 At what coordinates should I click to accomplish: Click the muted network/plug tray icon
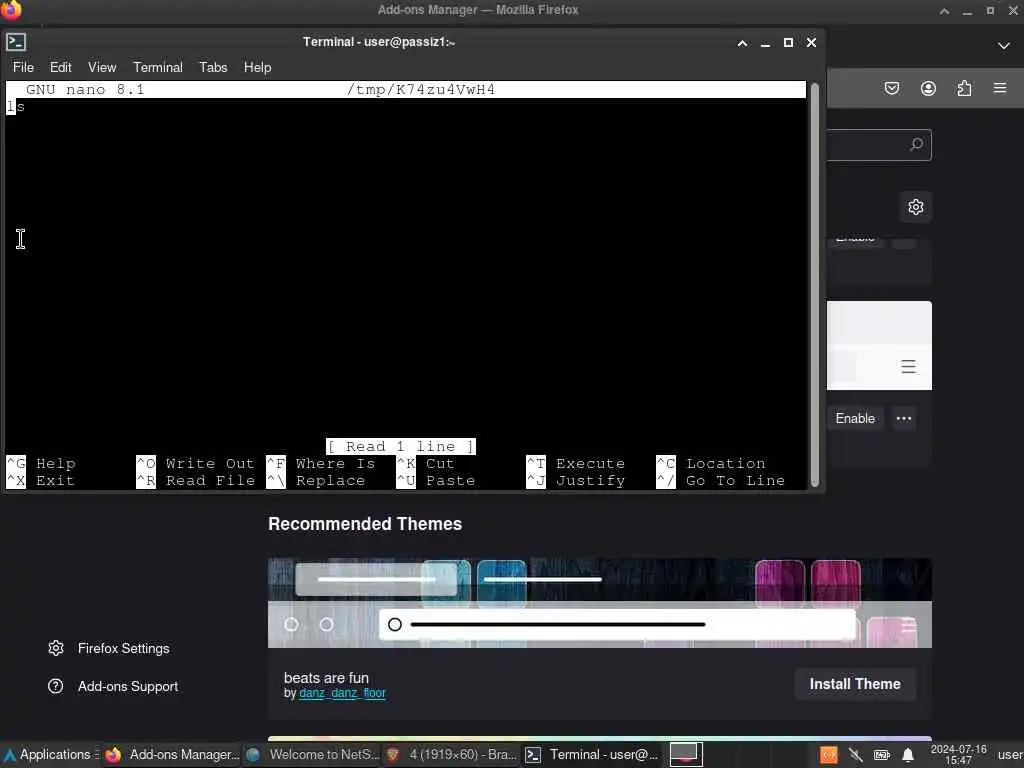tap(856, 755)
